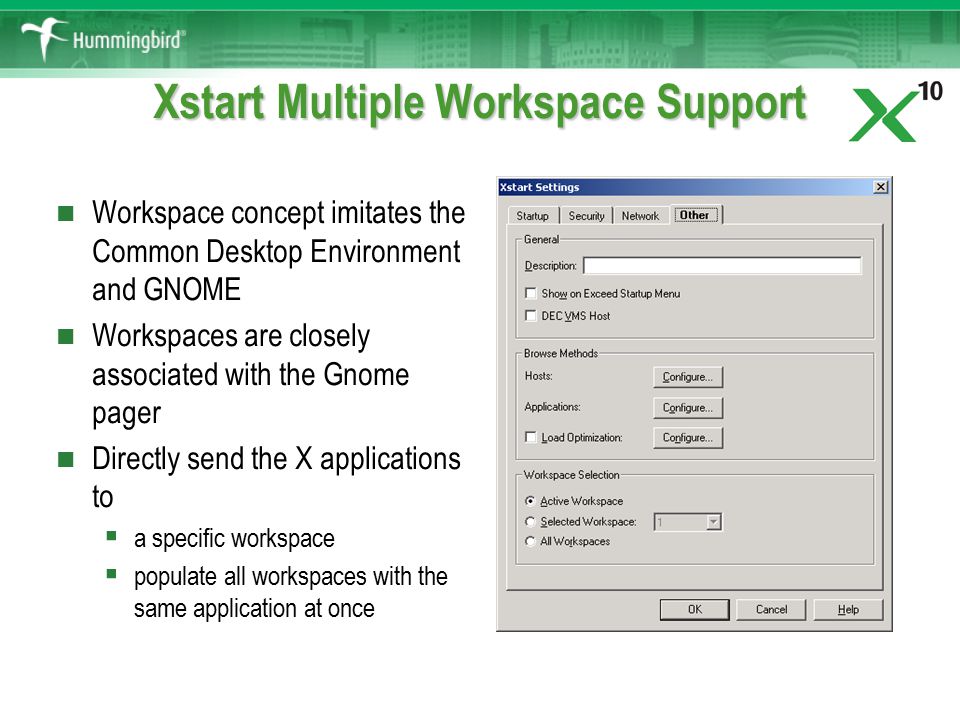Screen dimensions: 960x720
Task: Click the Other tab
Action: (696, 215)
